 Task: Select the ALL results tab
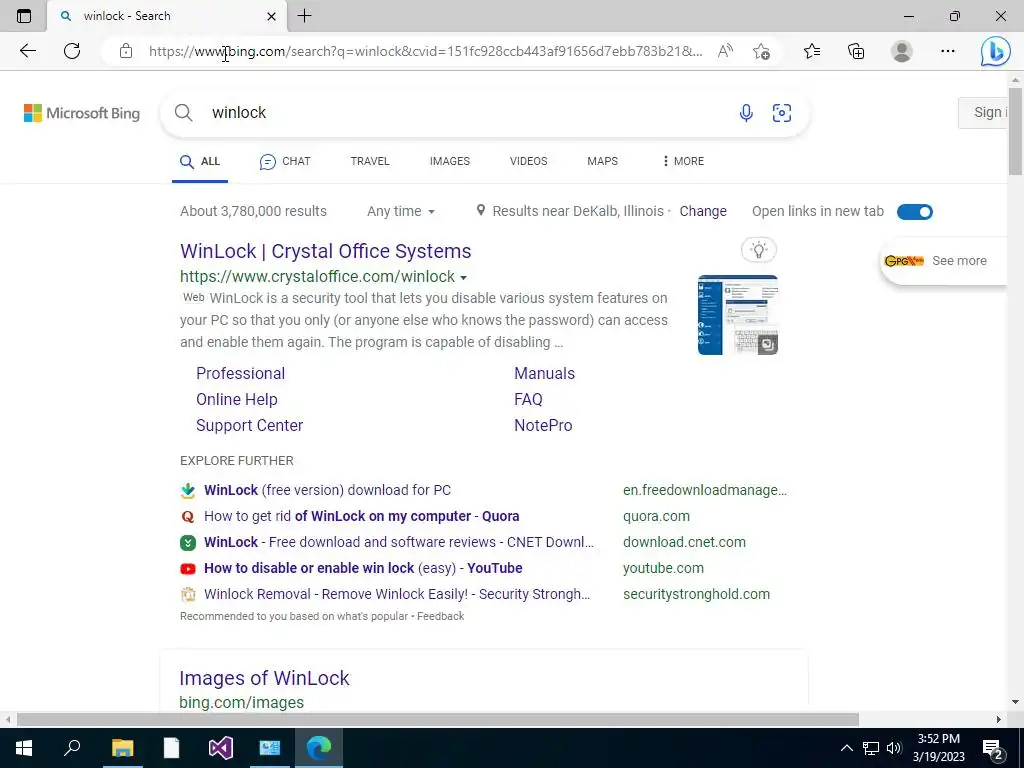[200, 161]
